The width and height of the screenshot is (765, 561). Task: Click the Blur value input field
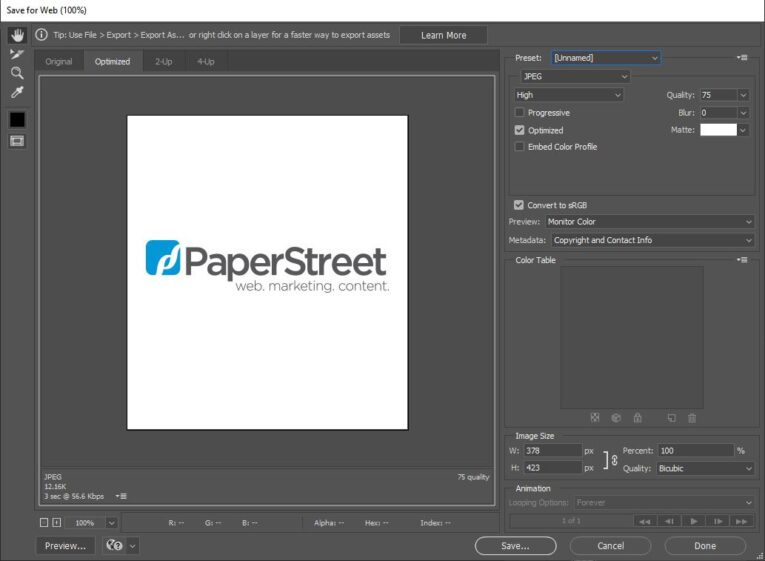[x=718, y=113]
